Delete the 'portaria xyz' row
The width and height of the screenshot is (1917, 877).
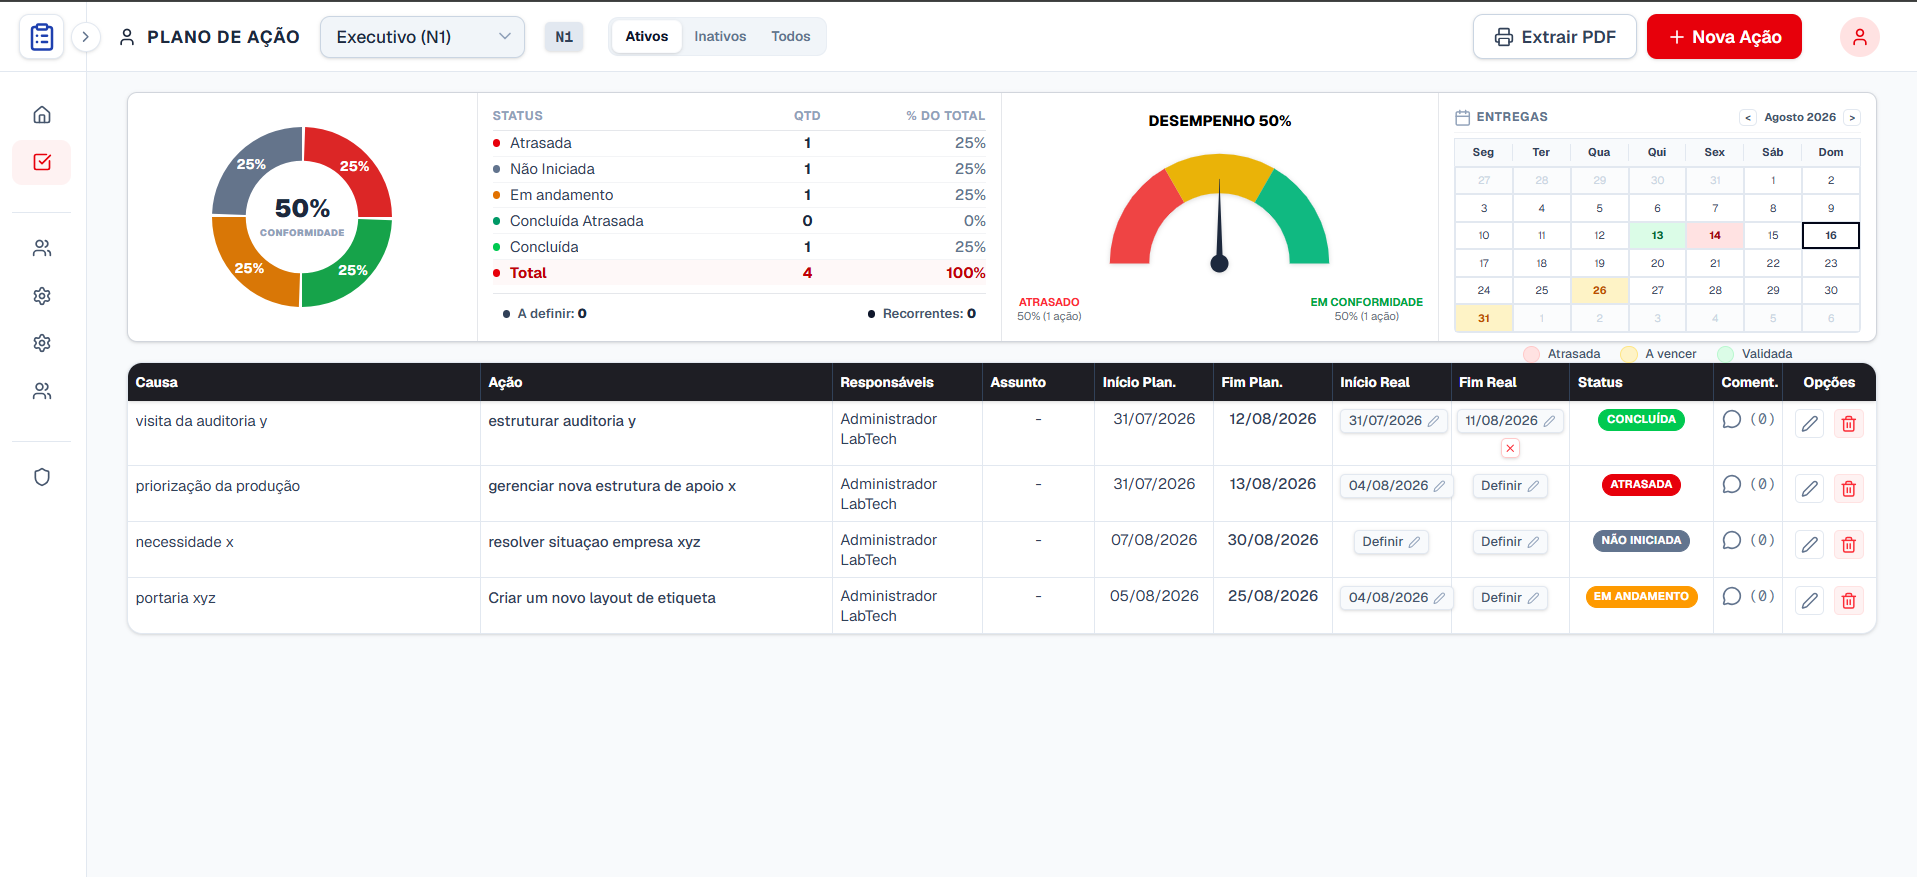click(1848, 601)
